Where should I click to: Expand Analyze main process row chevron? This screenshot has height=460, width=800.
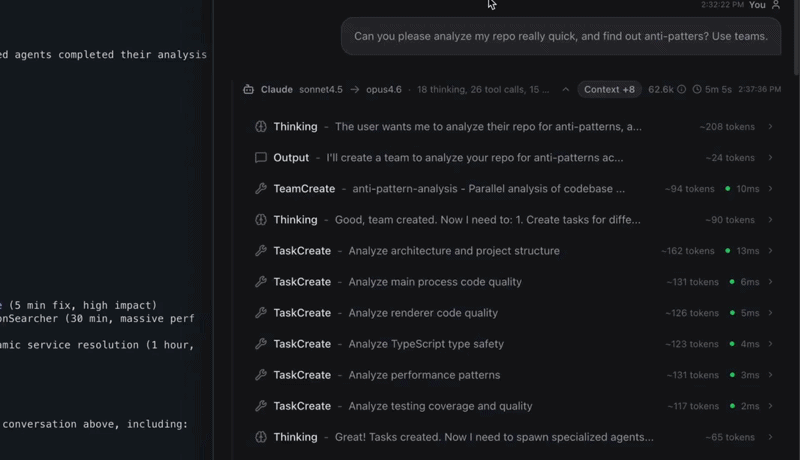[x=770, y=282]
